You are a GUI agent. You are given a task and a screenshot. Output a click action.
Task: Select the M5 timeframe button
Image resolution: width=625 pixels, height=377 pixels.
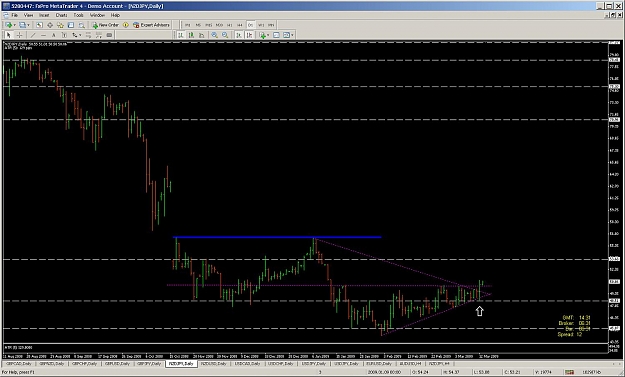point(198,25)
